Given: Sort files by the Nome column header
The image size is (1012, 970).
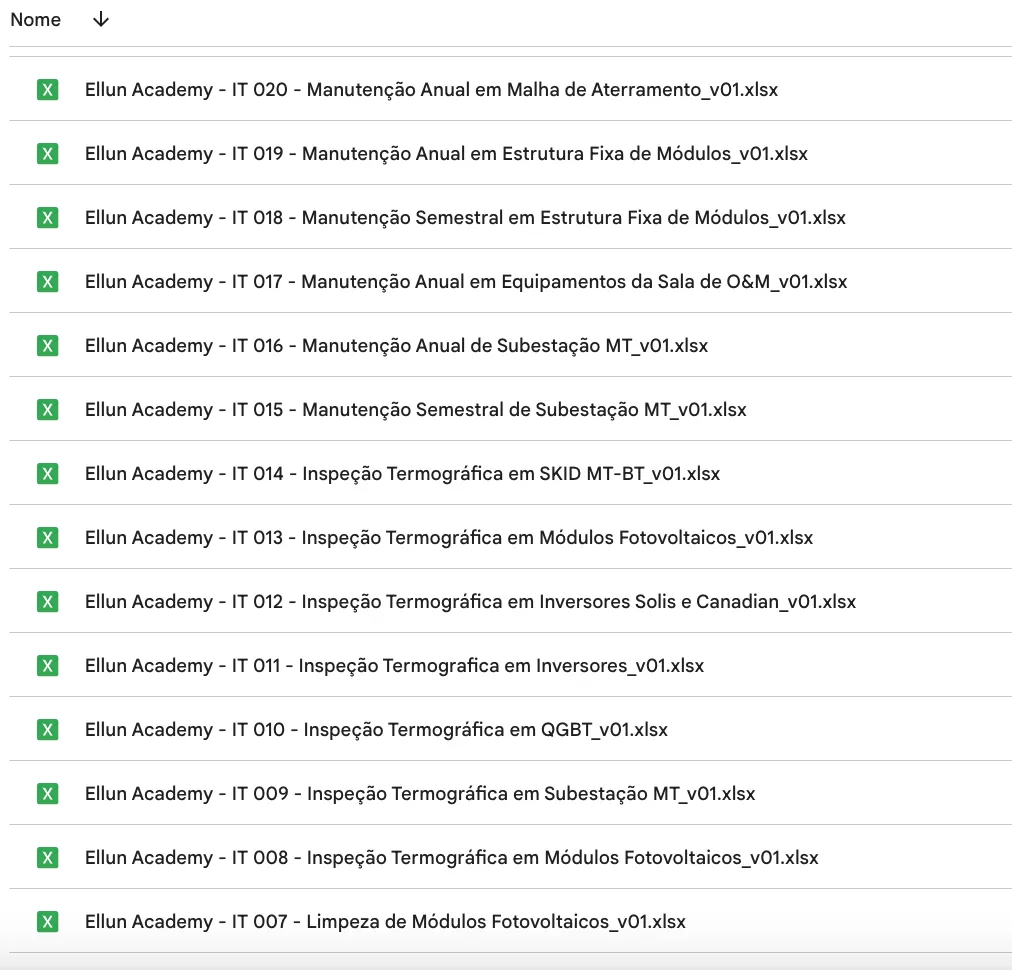Looking at the screenshot, I should click(36, 20).
